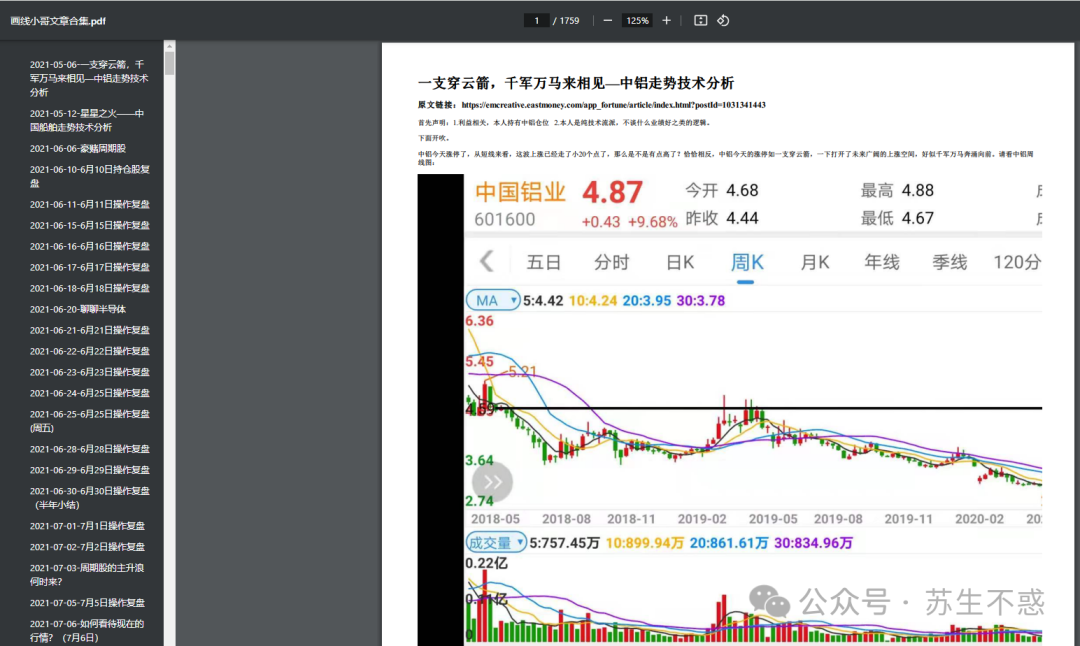Screen dimensions: 1080x646
Task: Switch to the 日K chart tab
Action: (680, 262)
